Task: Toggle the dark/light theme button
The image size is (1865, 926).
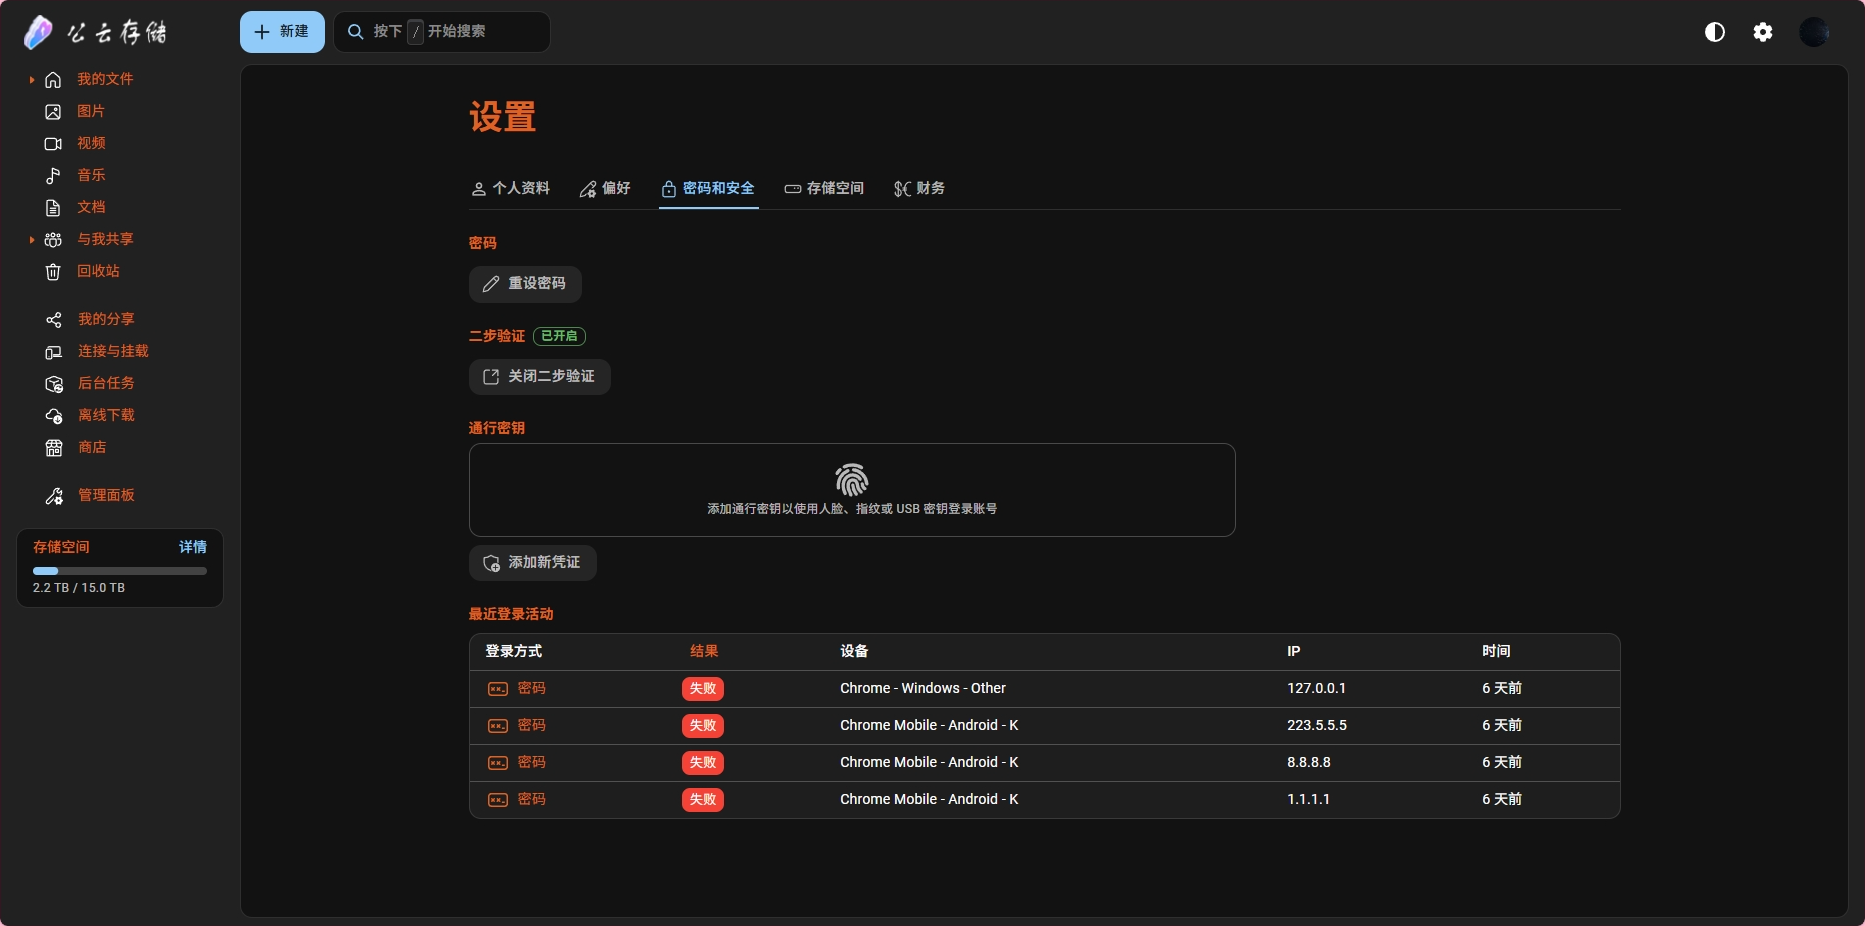Action: pos(1715,32)
